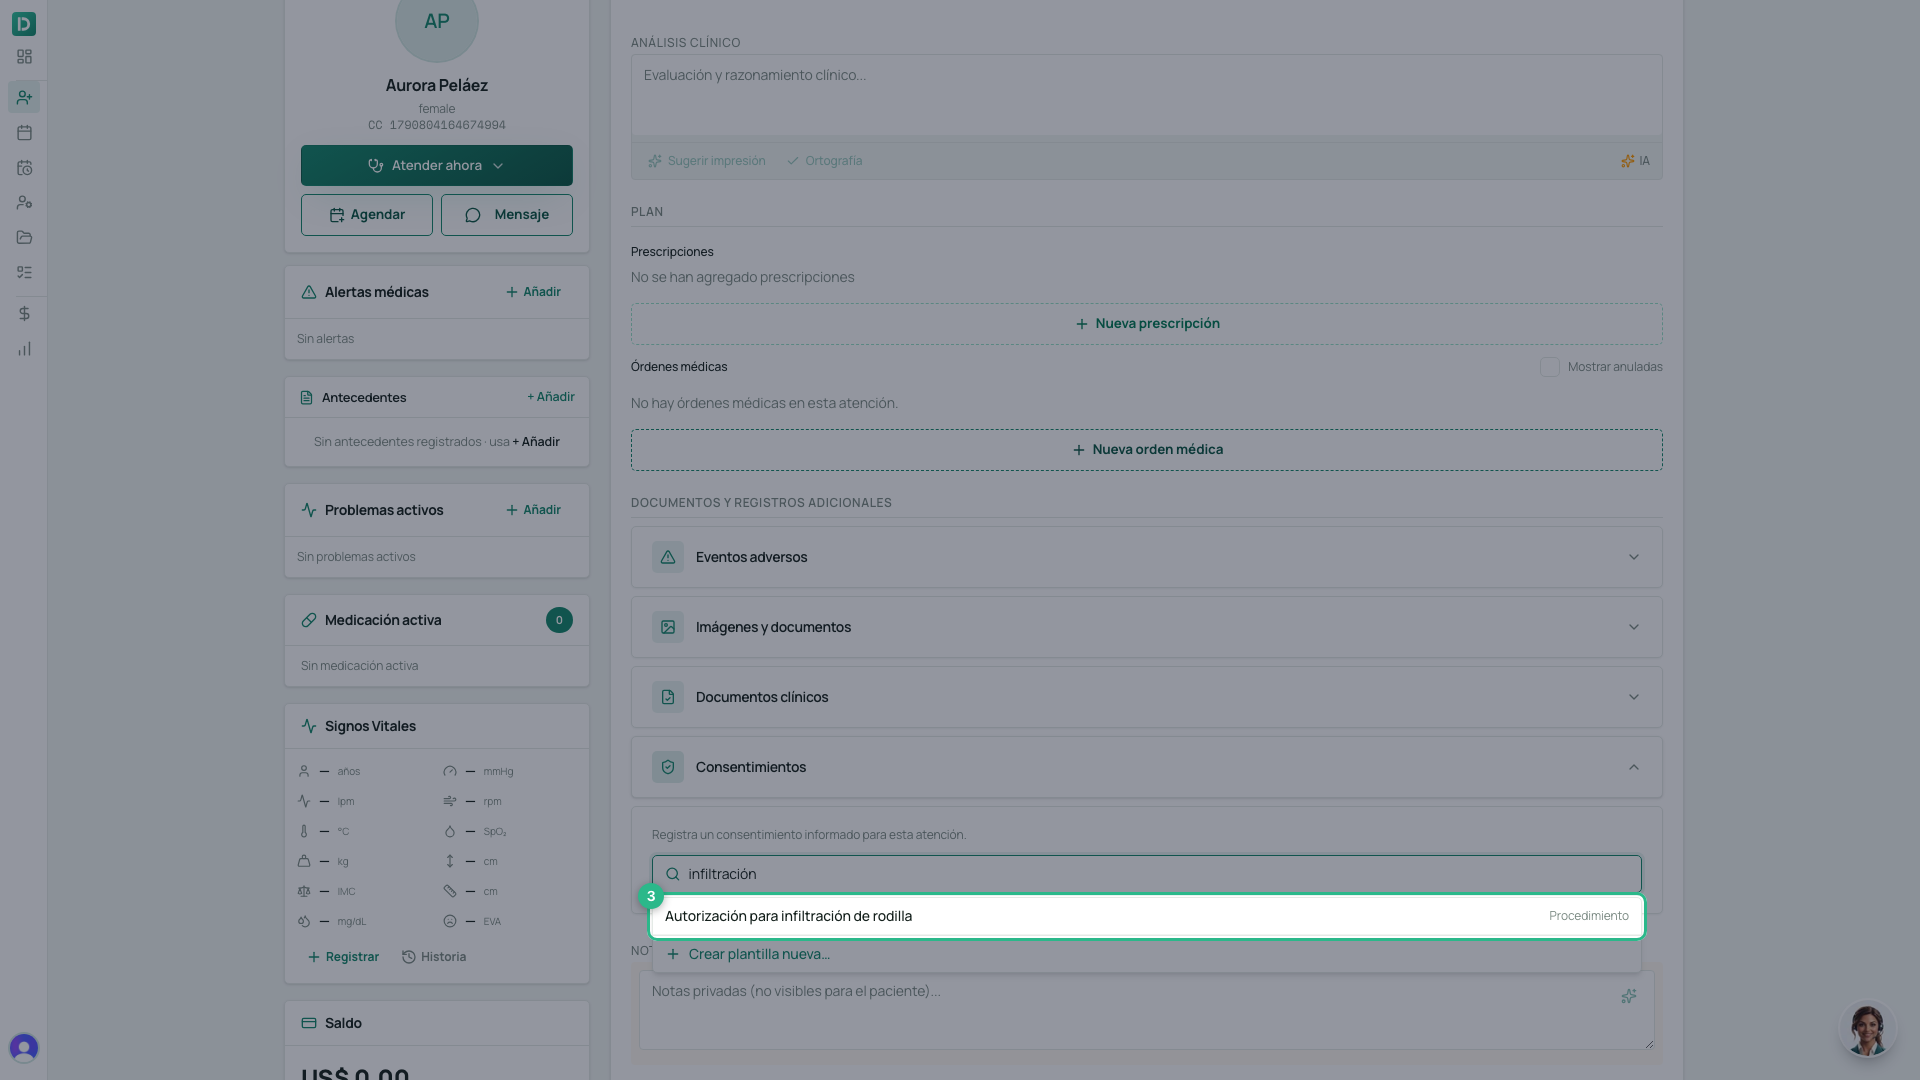This screenshot has height=1080, width=1920.
Task: Click Añadir in Antecedentes header
Action: tap(550, 397)
